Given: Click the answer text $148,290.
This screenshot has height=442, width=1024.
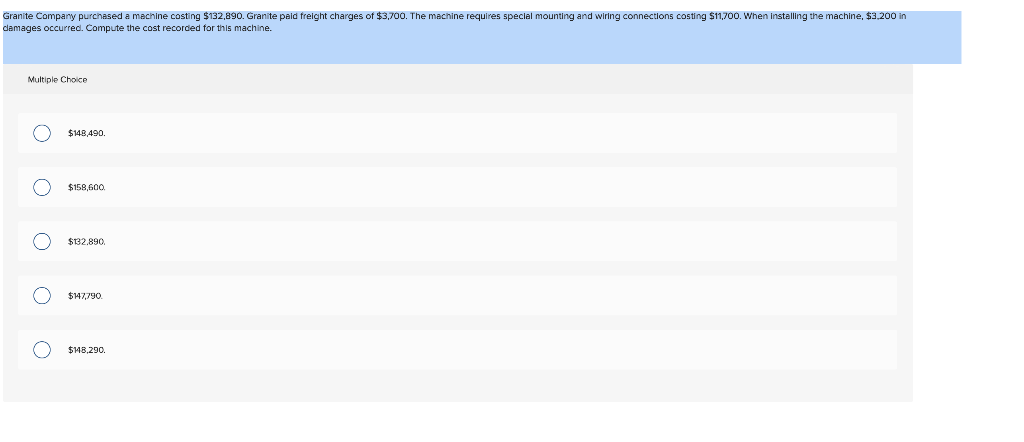Looking at the screenshot, I should [x=86, y=350].
